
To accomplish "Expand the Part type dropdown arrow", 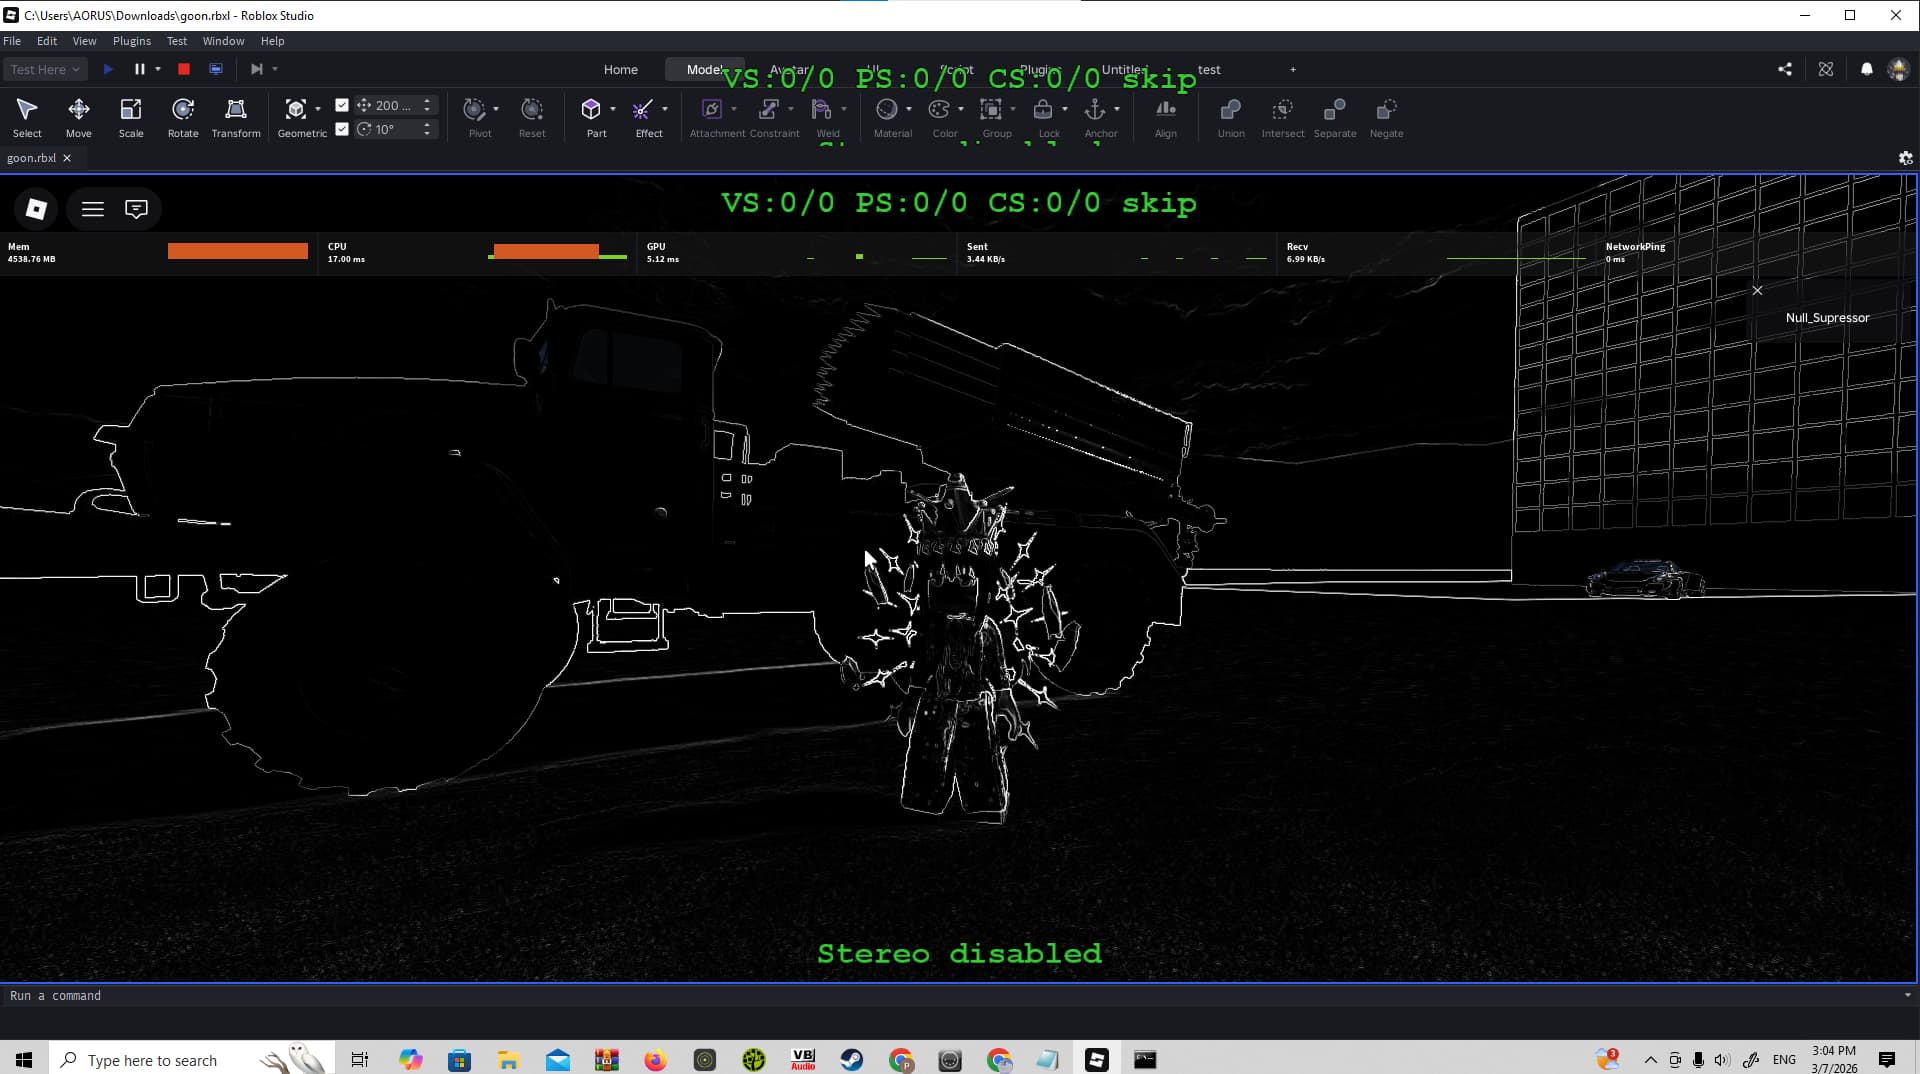I will (x=613, y=109).
